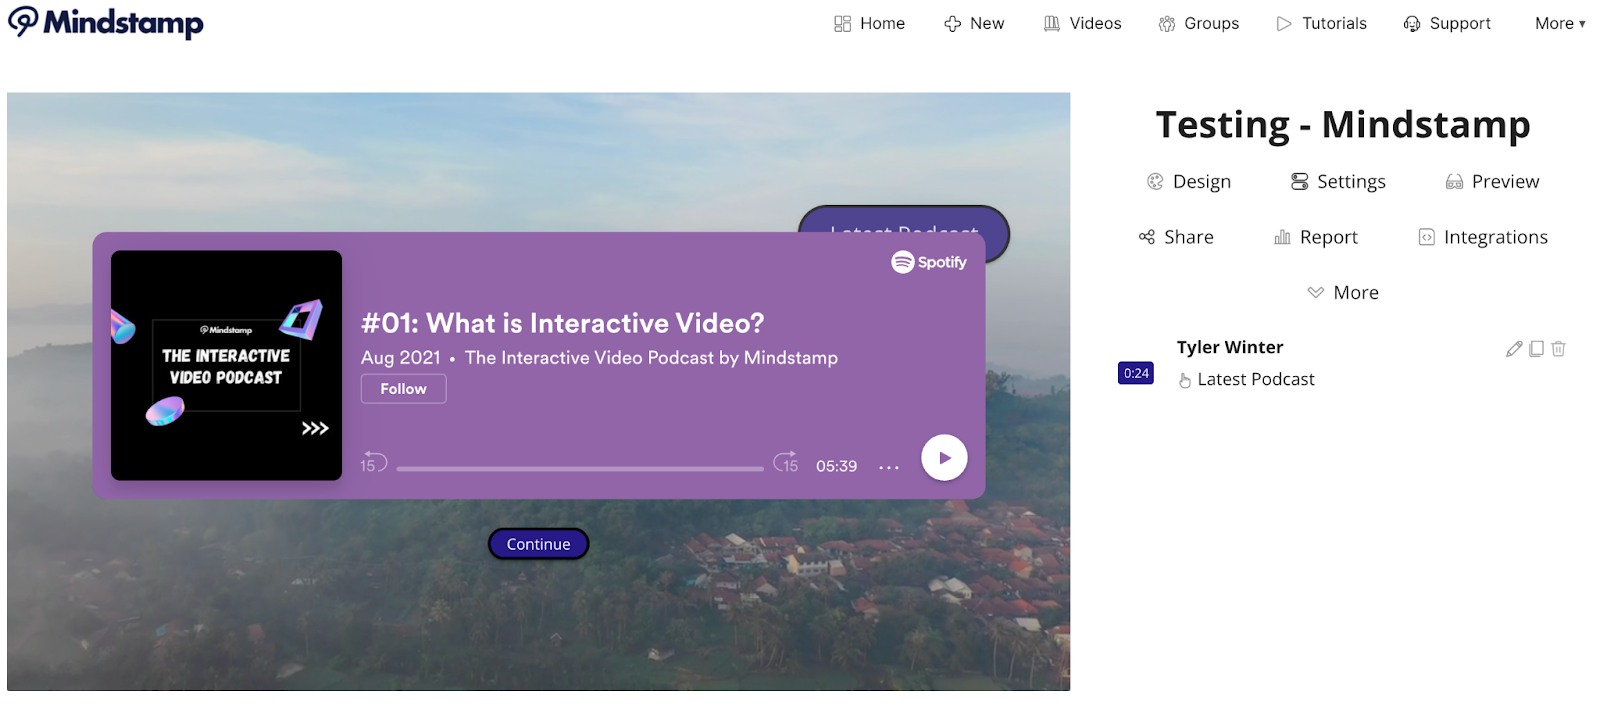1600x709 pixels.
Task: Click the Spotify player progress bar
Action: 580,468
